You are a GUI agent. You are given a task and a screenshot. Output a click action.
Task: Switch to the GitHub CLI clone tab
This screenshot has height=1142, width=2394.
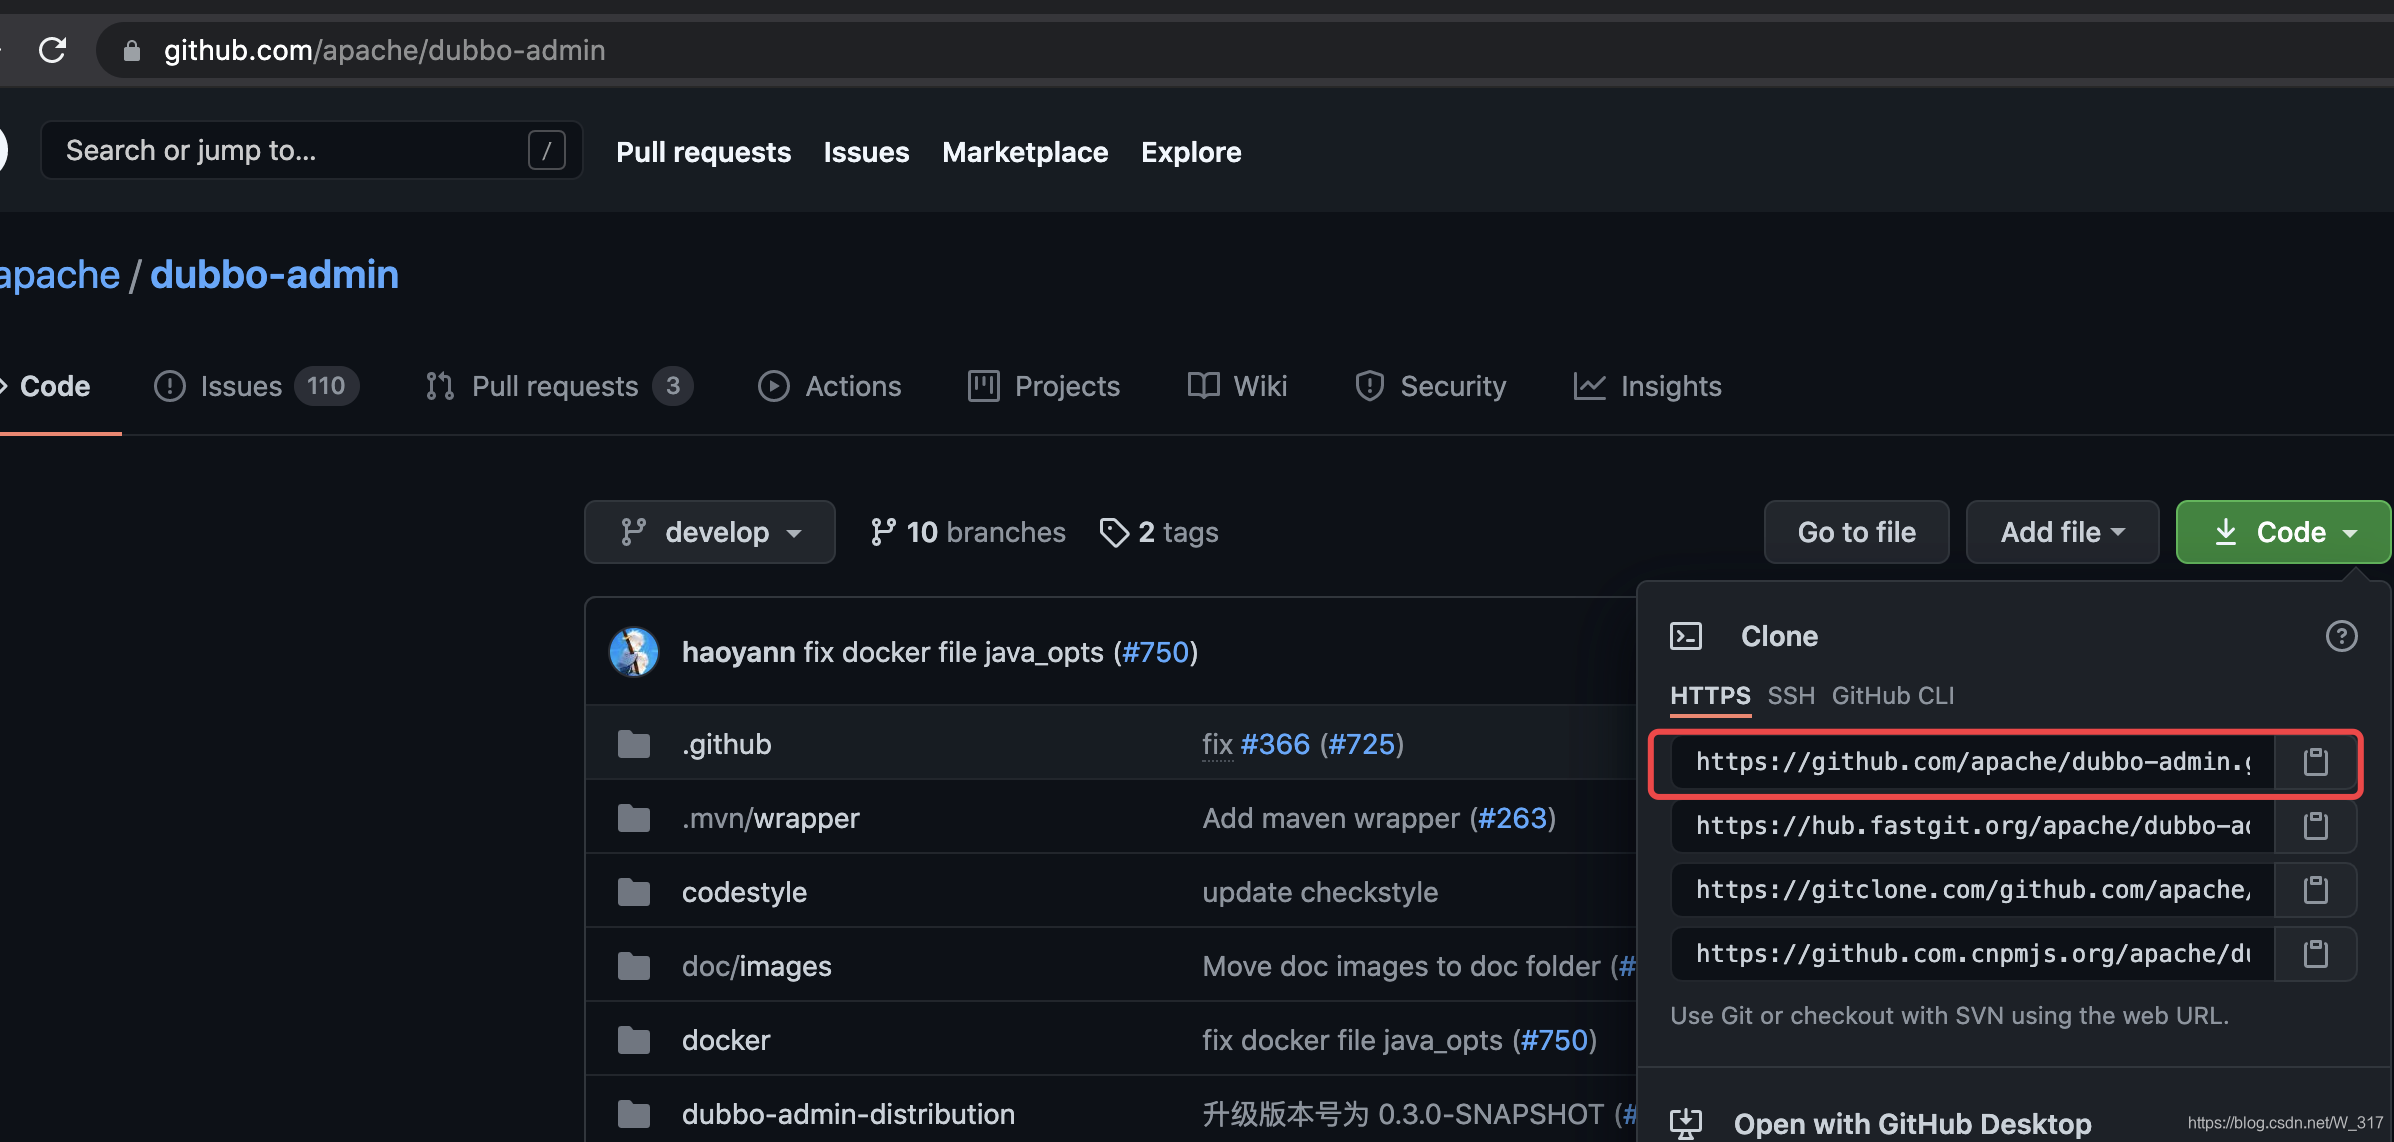(1892, 696)
